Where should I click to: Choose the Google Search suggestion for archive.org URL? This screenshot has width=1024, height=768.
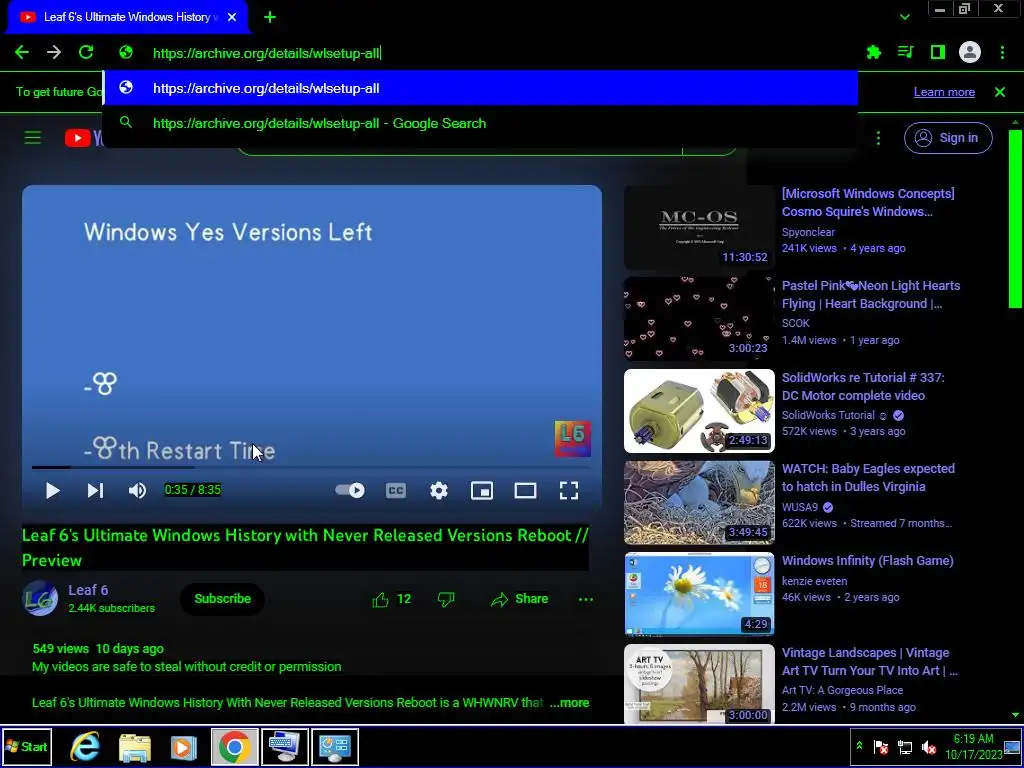pos(480,123)
